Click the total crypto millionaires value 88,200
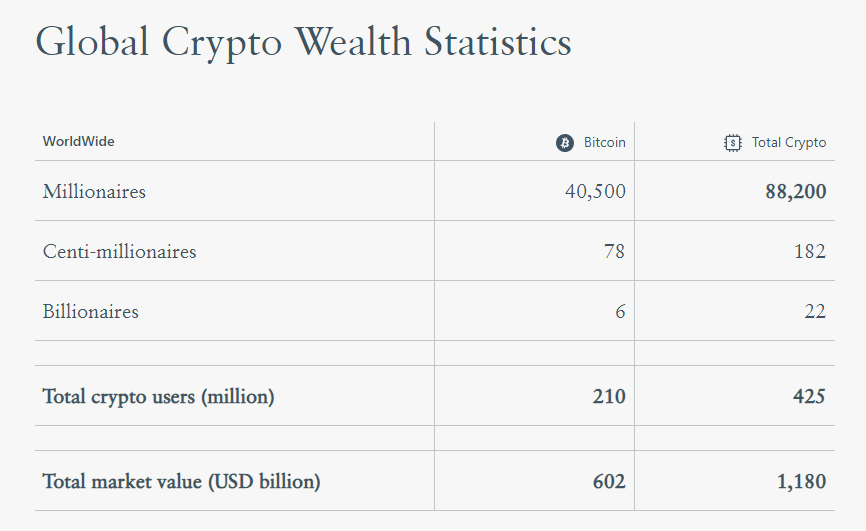 point(796,192)
